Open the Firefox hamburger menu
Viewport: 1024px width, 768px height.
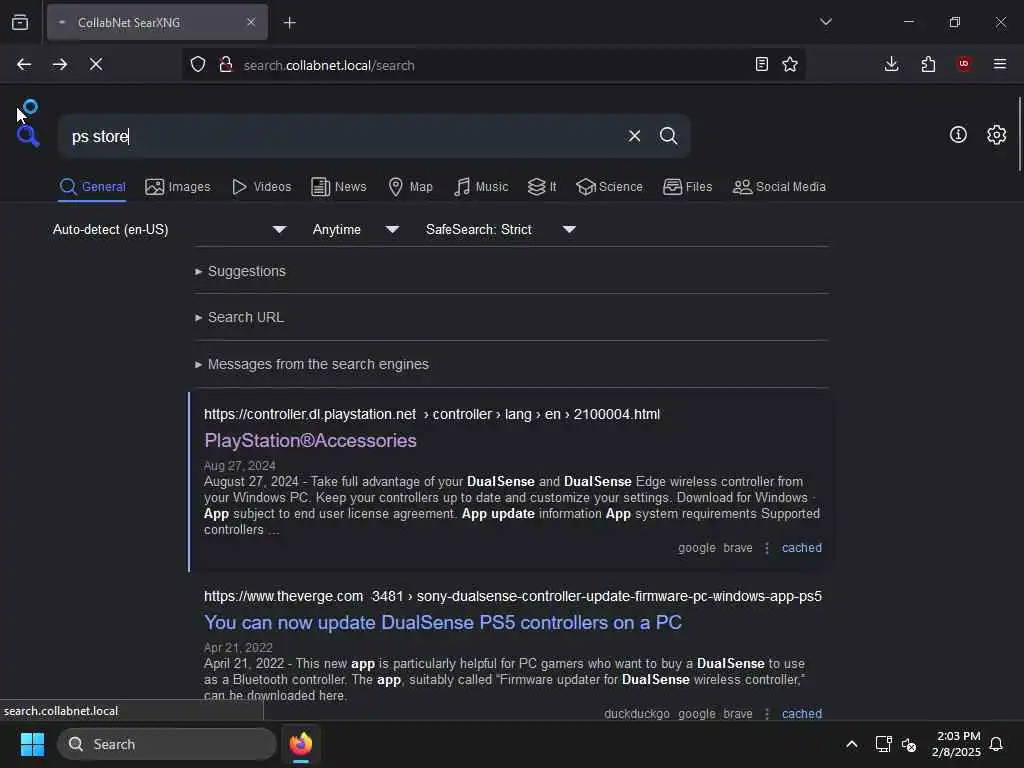pos(1000,64)
